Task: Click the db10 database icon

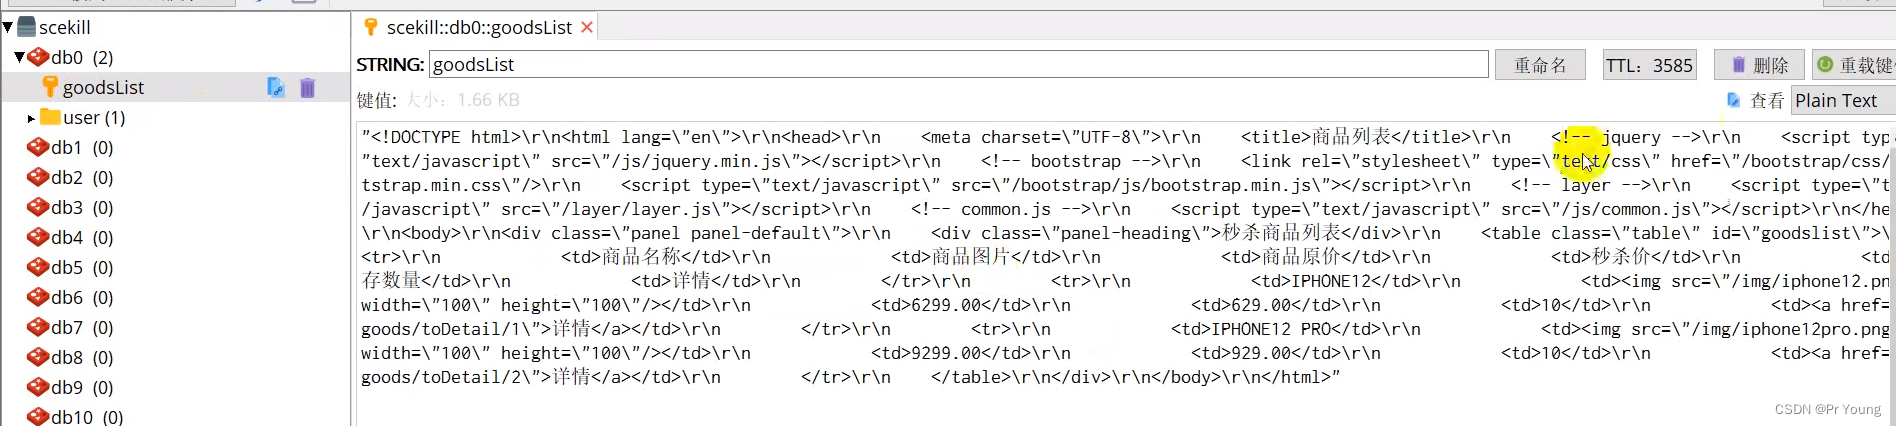Action: tap(38, 416)
